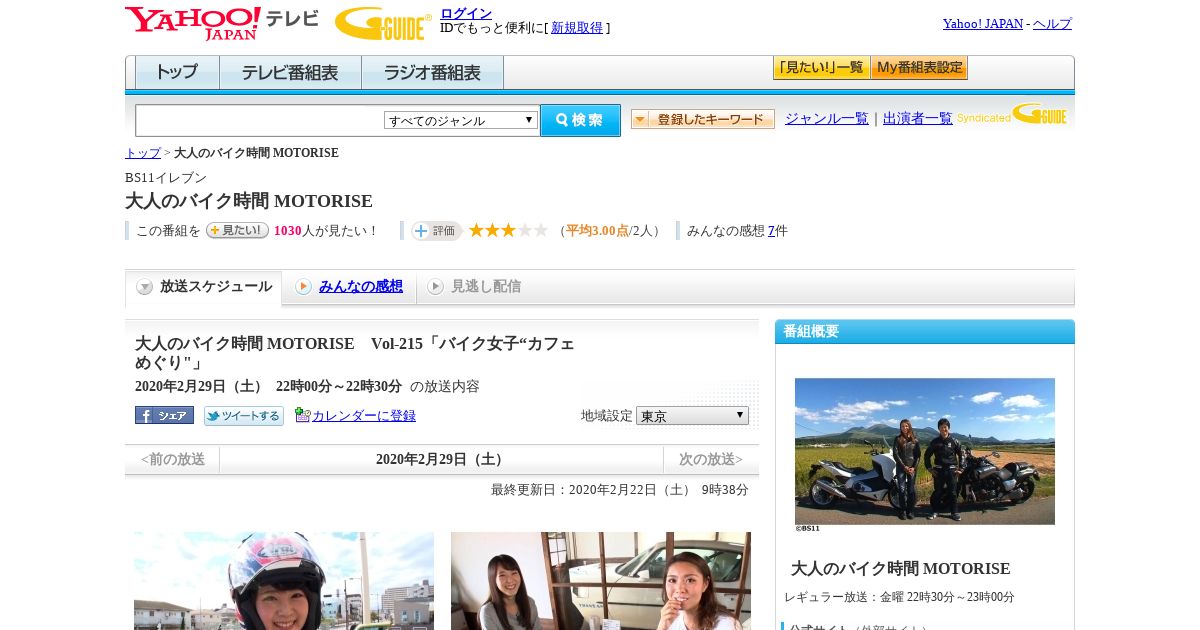
Task: Open the ジャンル一覧 link
Action: [x=827, y=119]
